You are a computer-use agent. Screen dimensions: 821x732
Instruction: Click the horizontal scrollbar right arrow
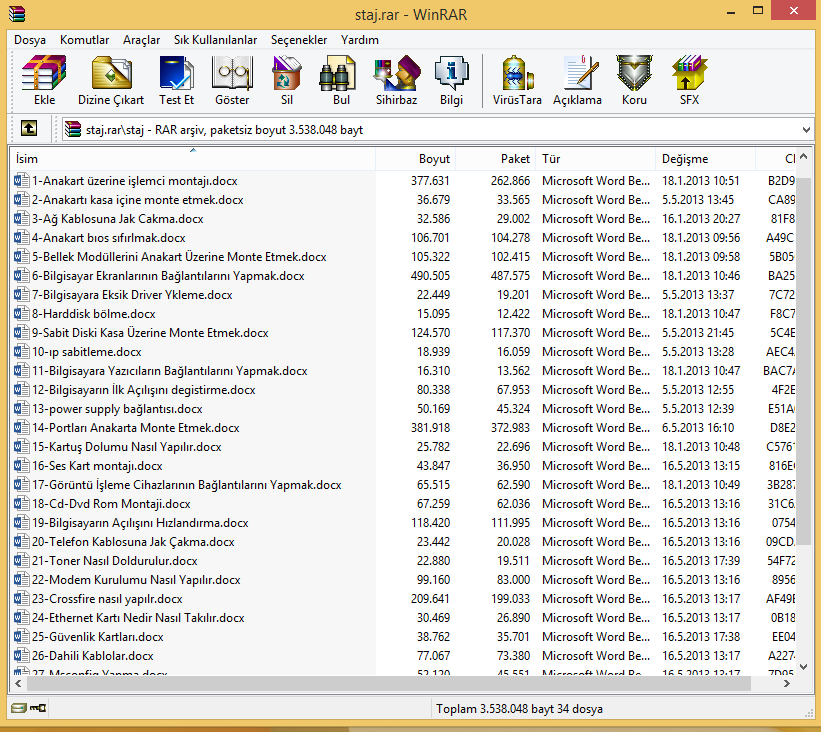[786, 683]
